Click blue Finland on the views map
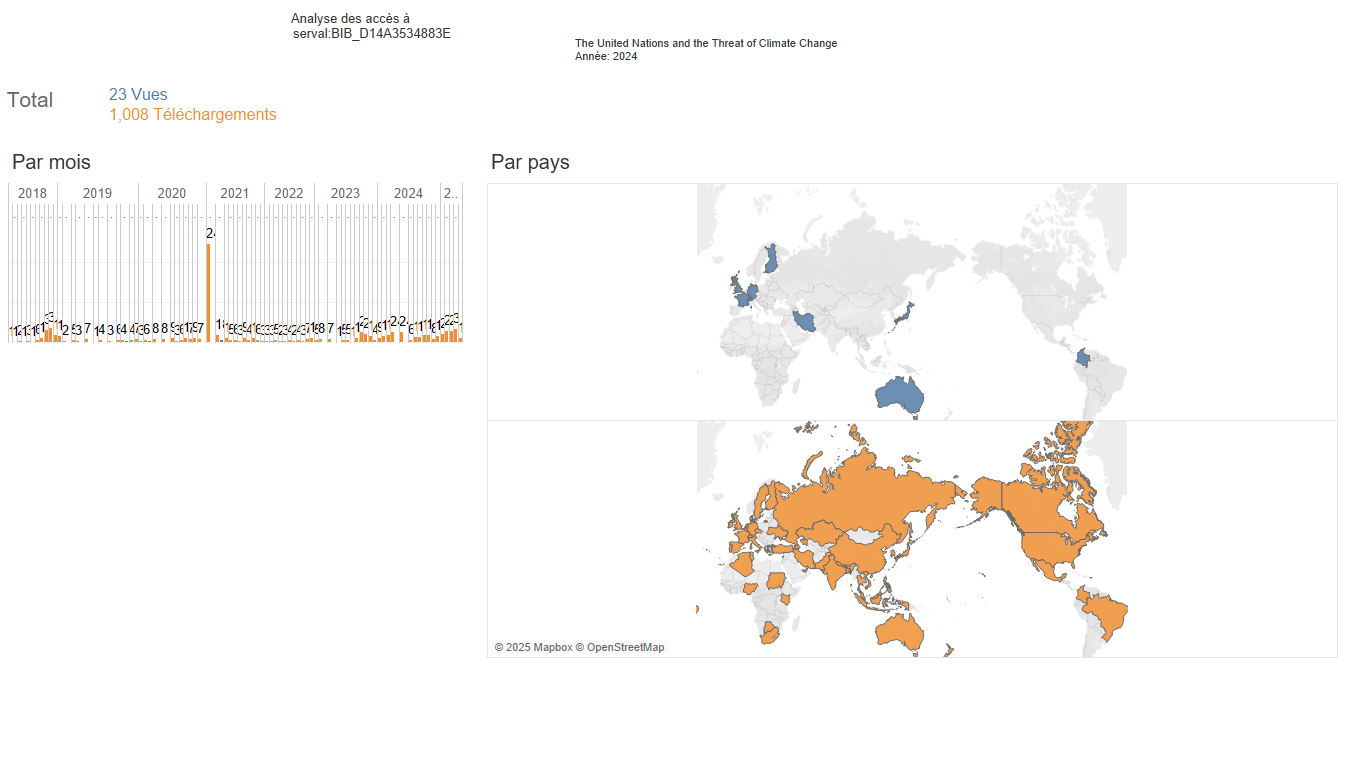Screen dimensions: 1366x768 point(771,259)
